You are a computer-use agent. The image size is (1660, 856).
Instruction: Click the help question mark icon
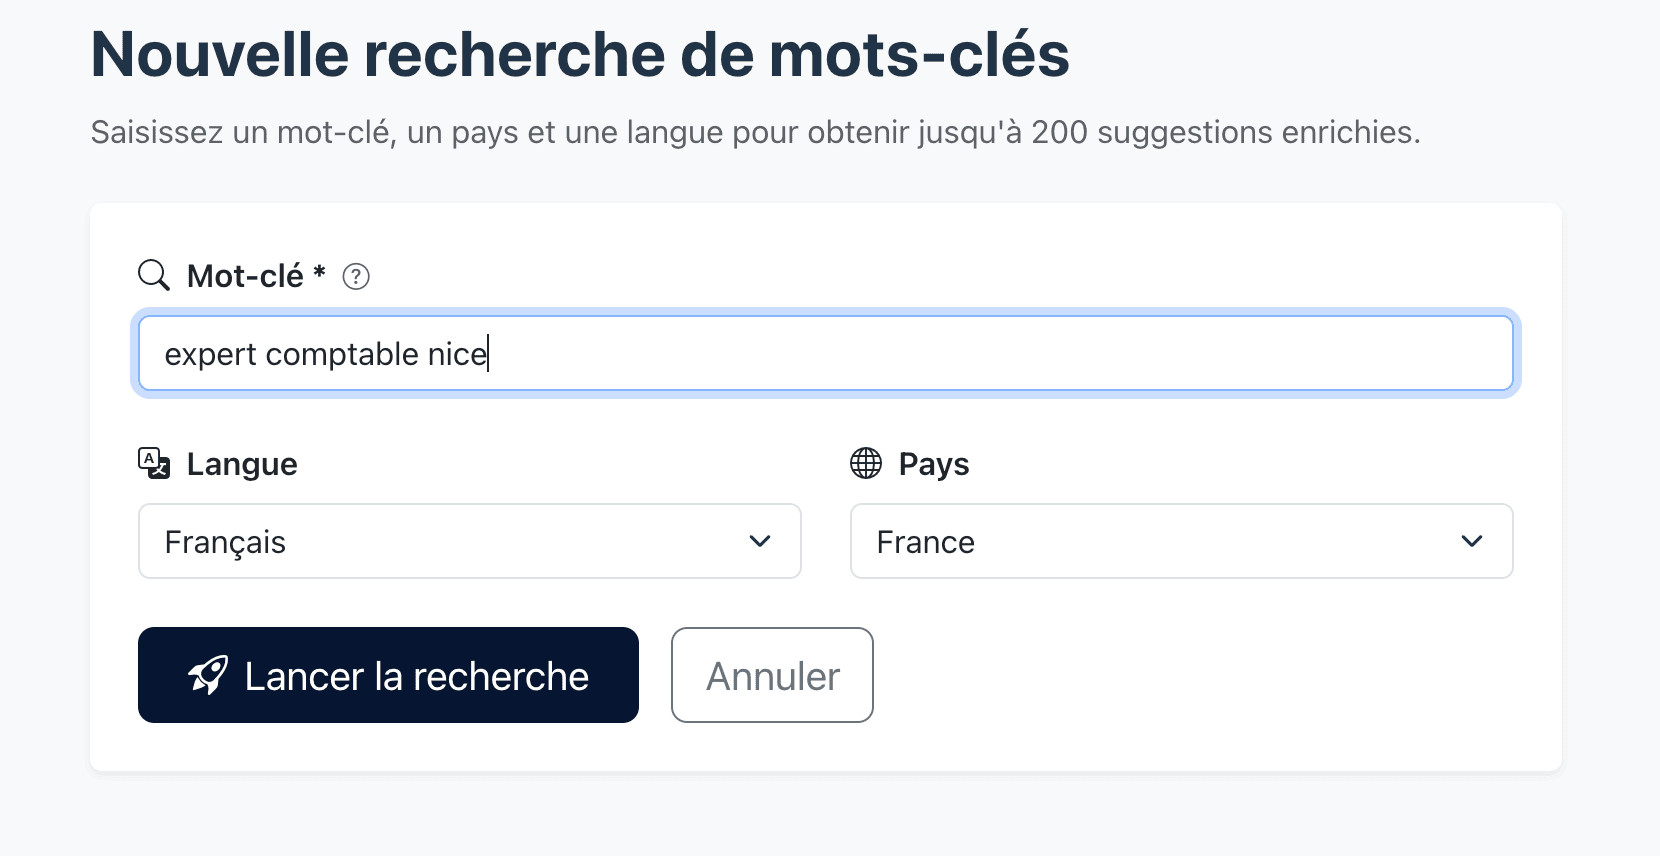pyautogui.click(x=356, y=276)
